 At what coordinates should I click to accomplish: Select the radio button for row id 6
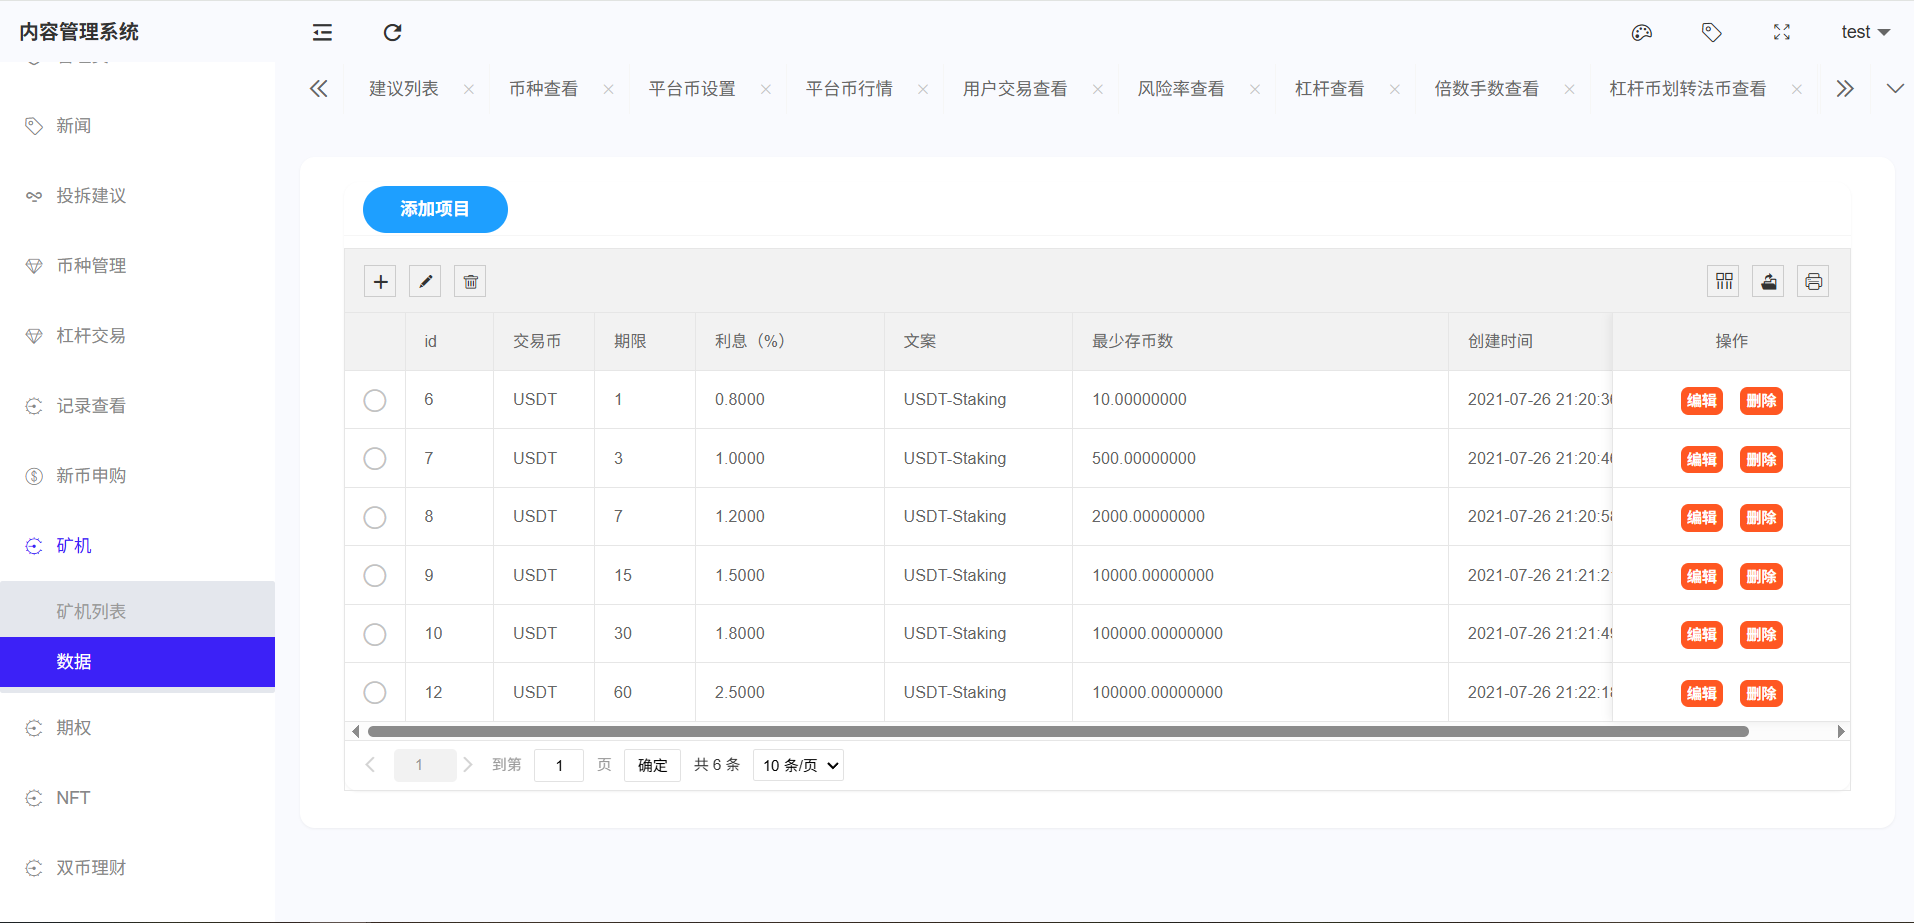tap(375, 400)
